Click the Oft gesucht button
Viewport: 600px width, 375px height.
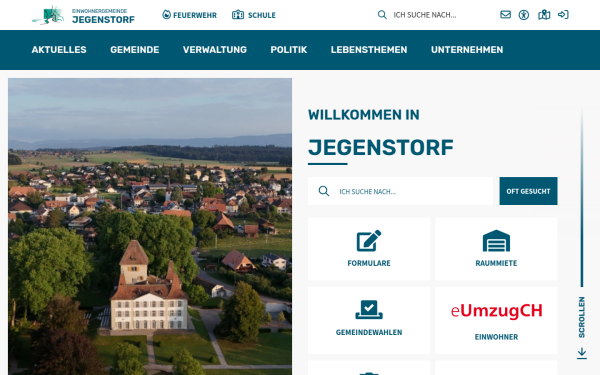click(528, 191)
